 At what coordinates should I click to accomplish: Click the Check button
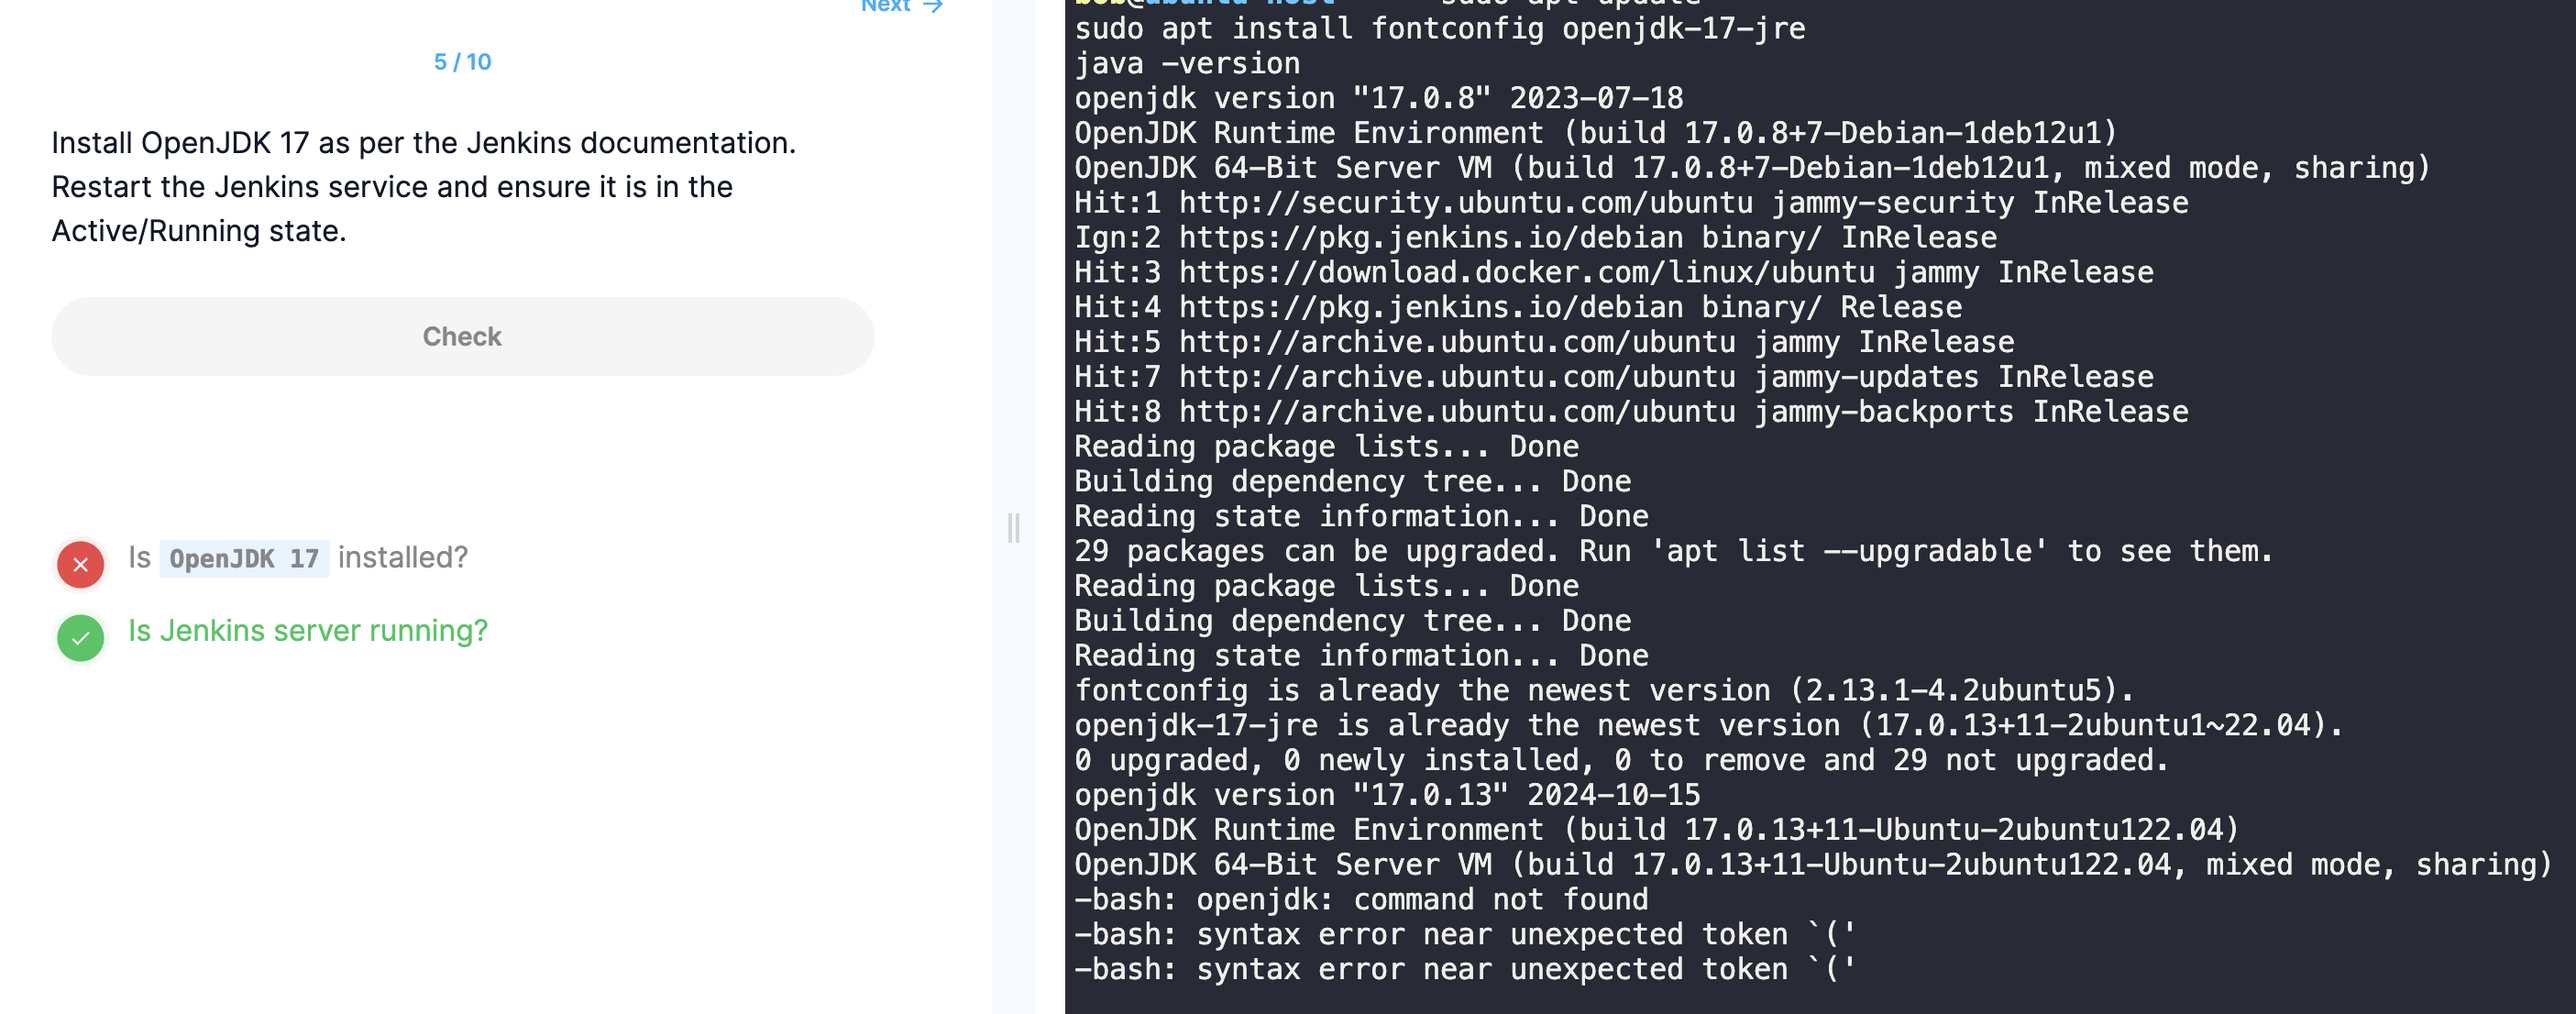[x=462, y=337]
